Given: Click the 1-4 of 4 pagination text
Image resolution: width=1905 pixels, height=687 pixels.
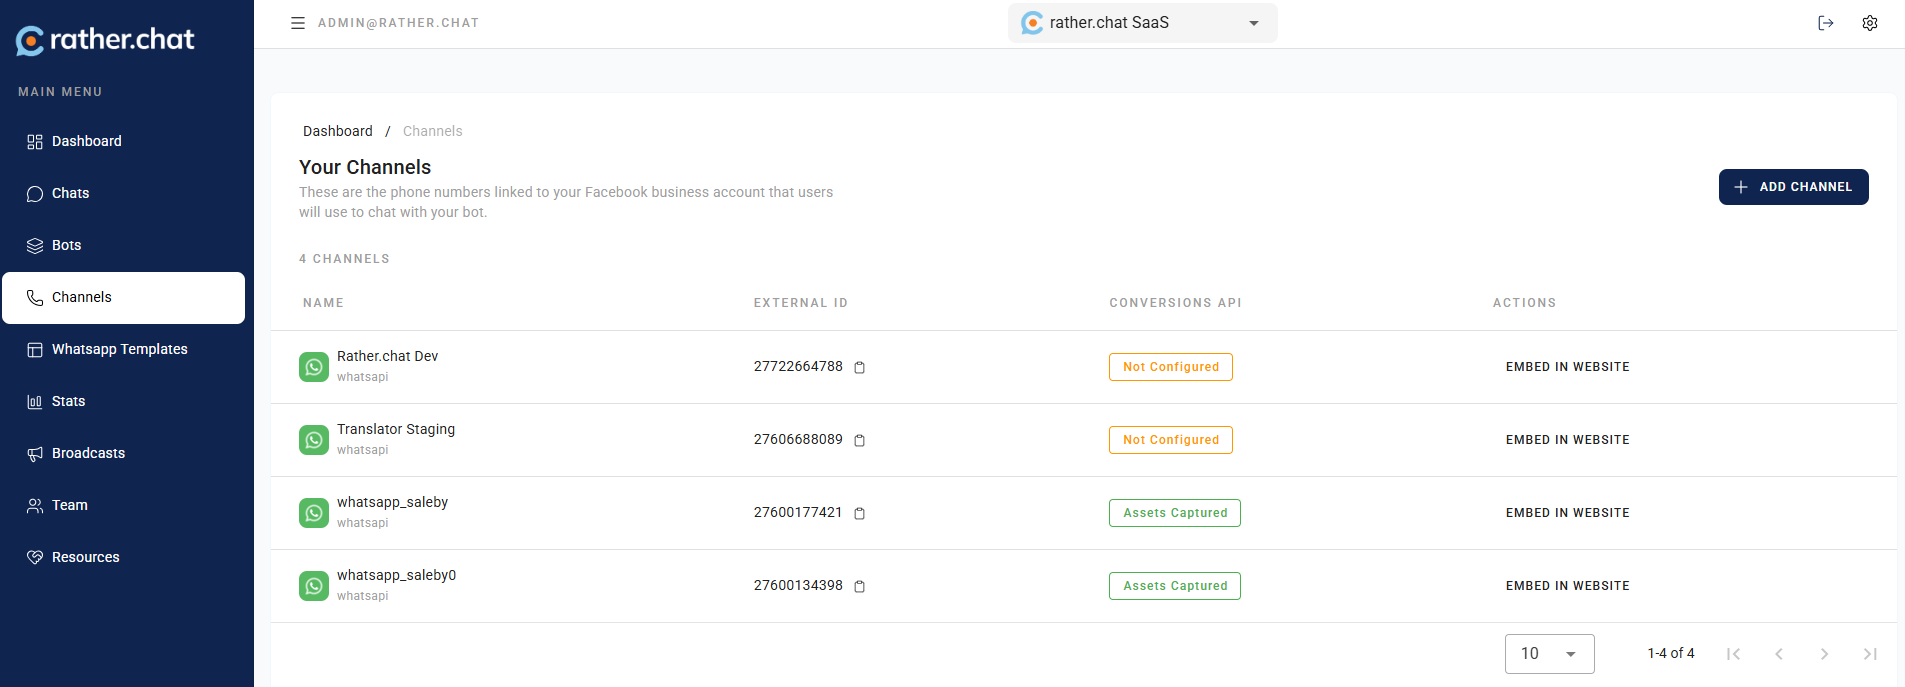Looking at the screenshot, I should click(x=1671, y=654).
